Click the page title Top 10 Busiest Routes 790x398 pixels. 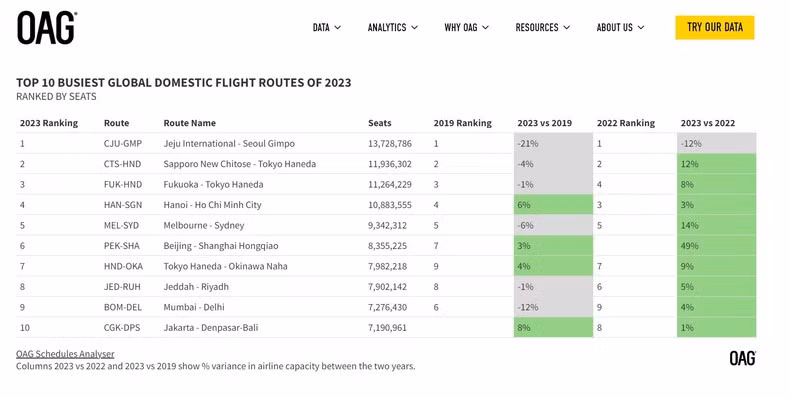click(x=183, y=83)
